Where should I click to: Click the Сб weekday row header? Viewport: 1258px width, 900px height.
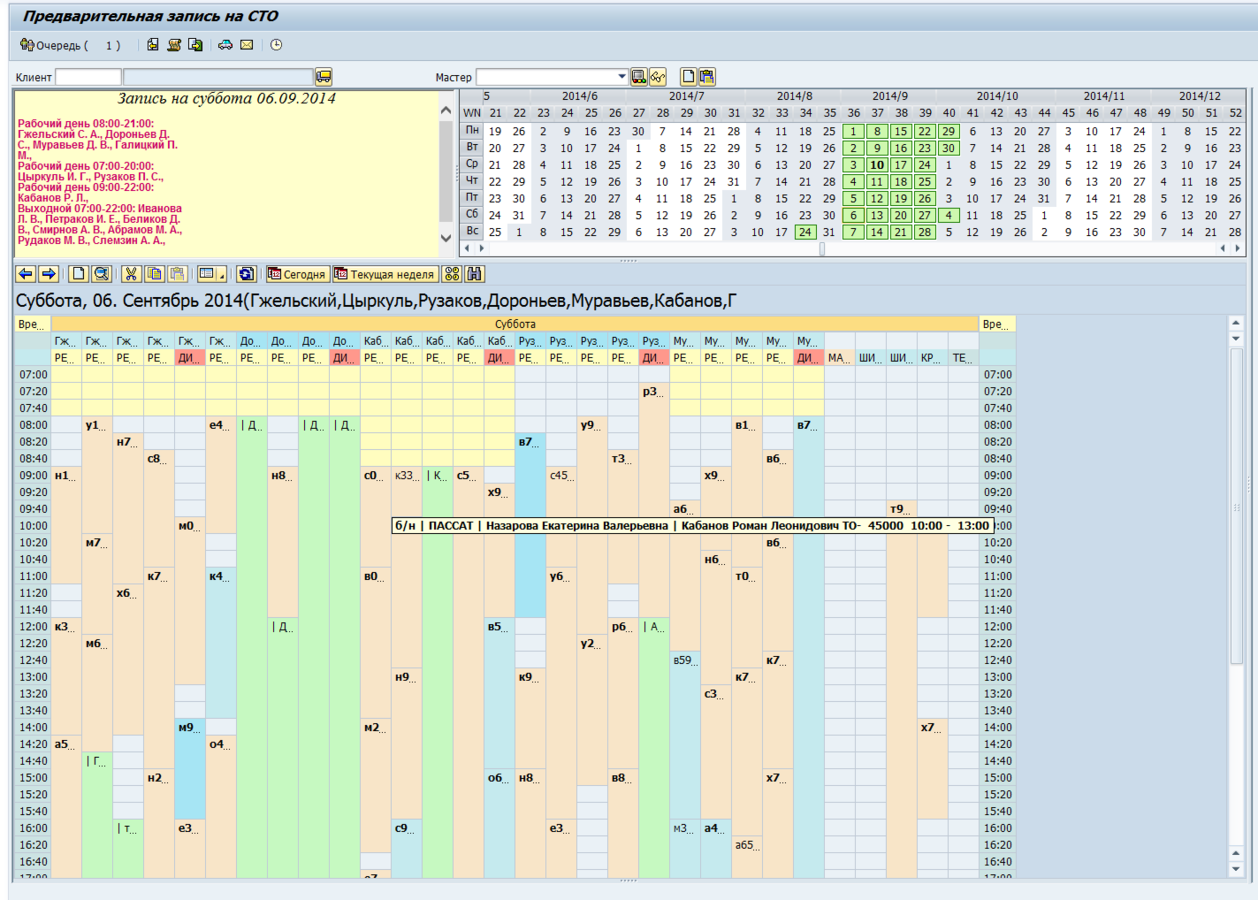472,215
